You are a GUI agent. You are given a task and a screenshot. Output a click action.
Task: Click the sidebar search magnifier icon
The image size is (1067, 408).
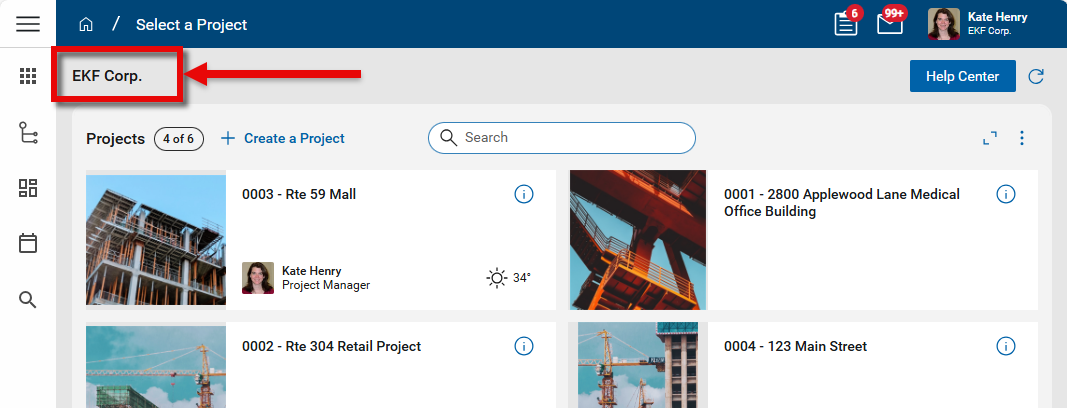coord(28,299)
